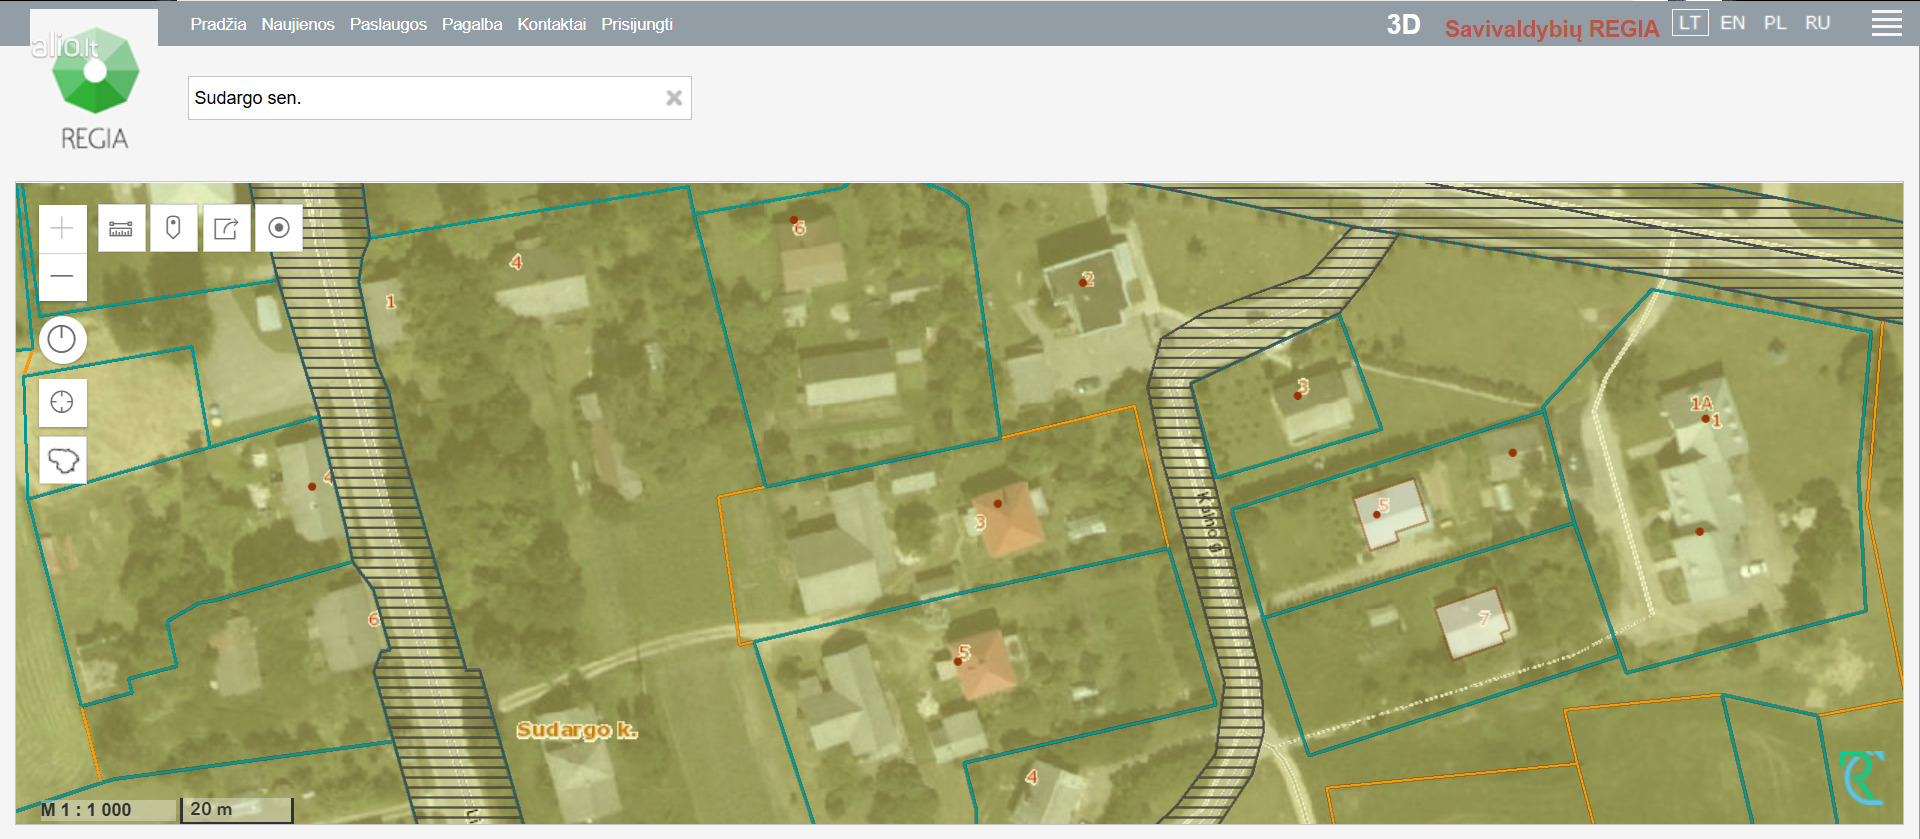
Task: Click the circular target dot tool
Action: coord(279,229)
